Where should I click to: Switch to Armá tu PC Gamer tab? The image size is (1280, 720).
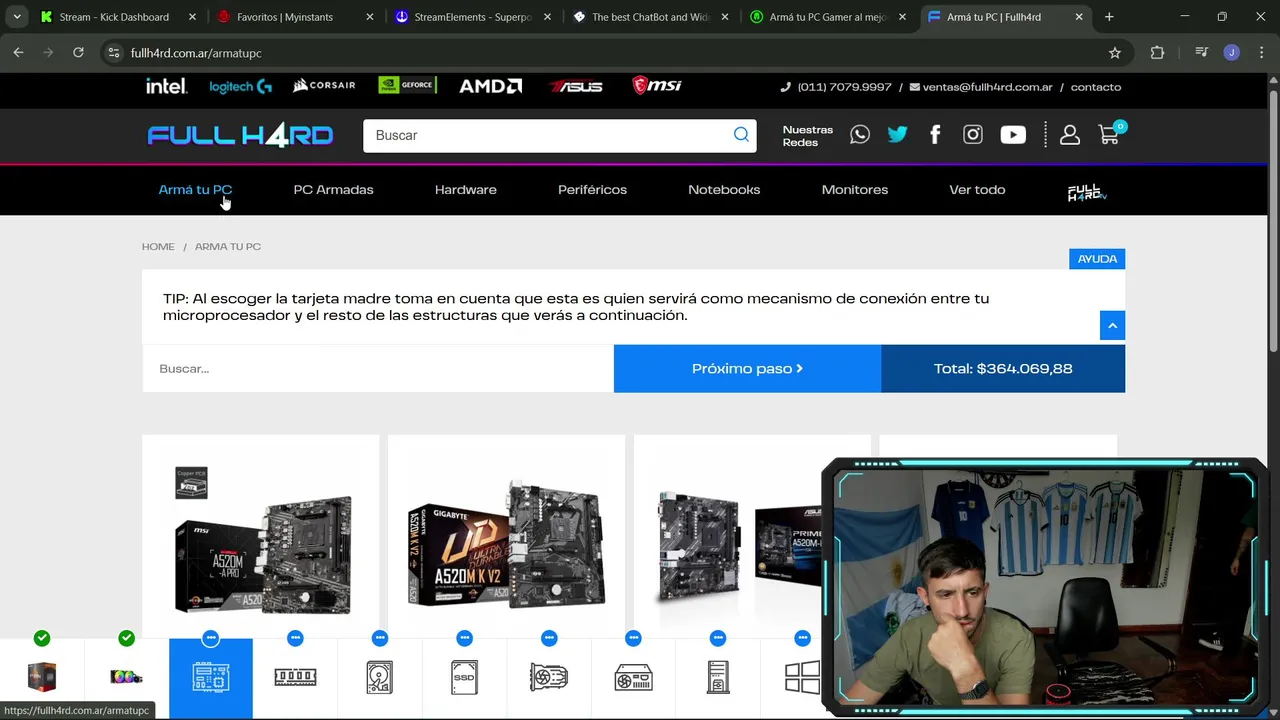coord(826,17)
